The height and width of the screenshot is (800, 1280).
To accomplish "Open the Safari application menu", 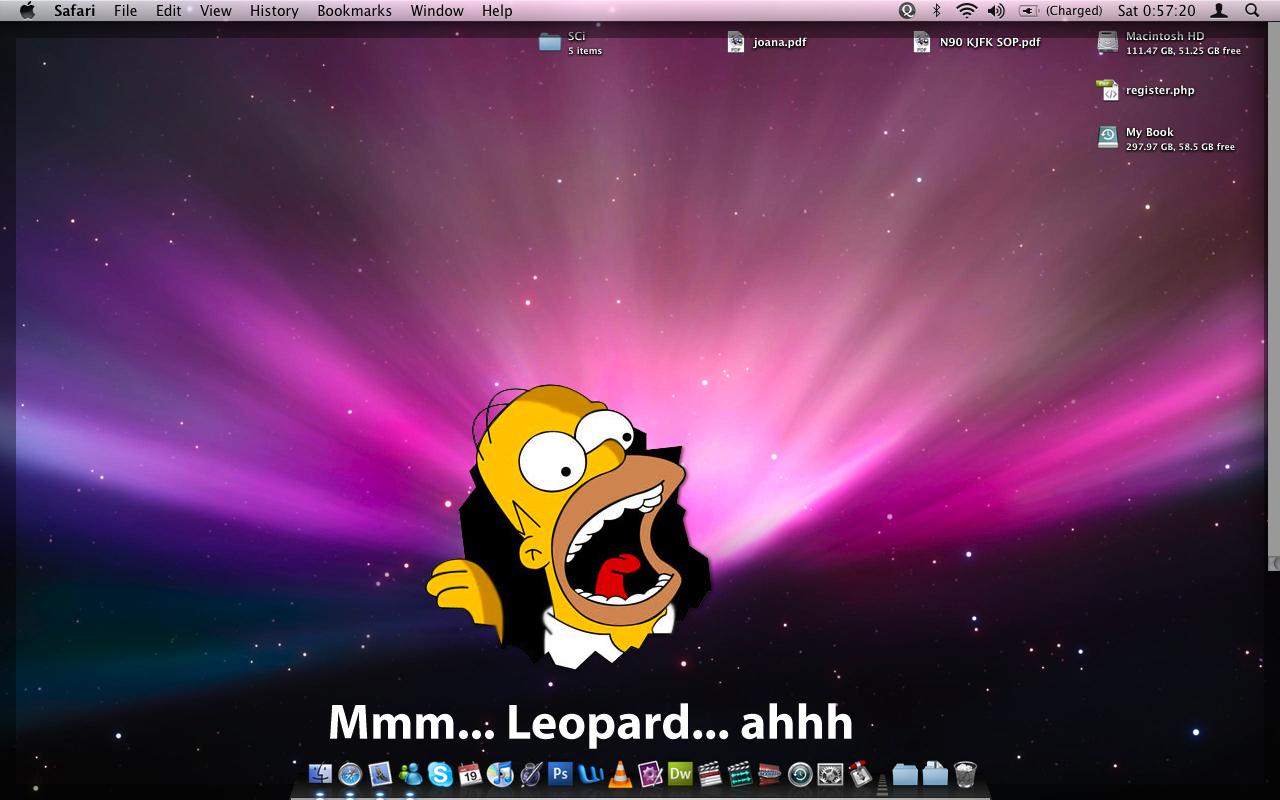I will pyautogui.click(x=75, y=11).
